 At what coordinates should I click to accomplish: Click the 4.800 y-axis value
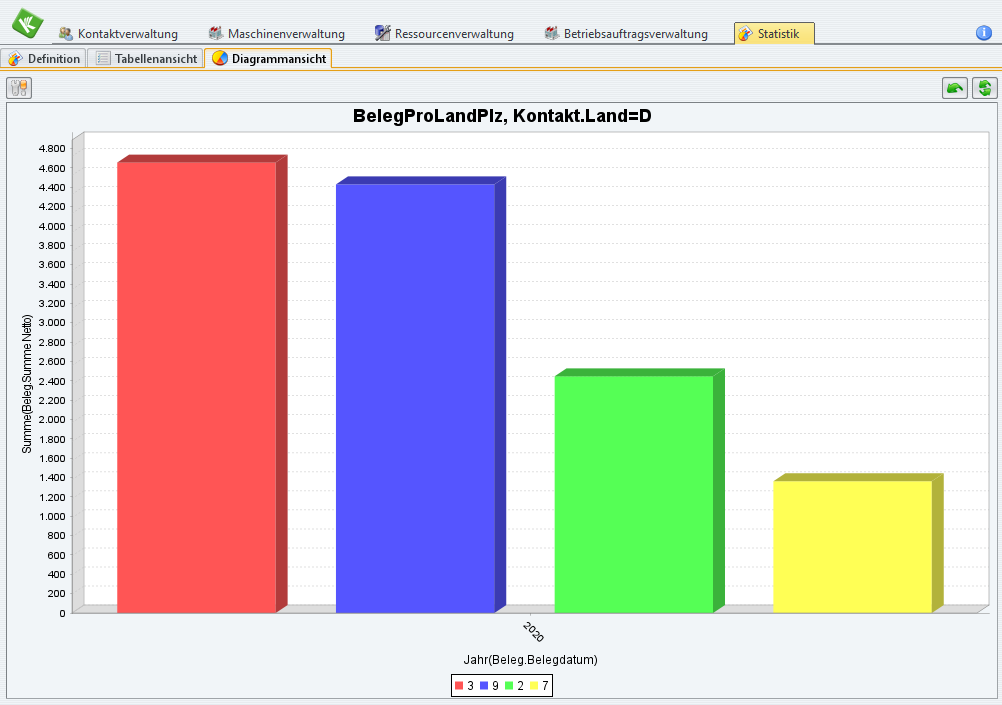click(52, 149)
